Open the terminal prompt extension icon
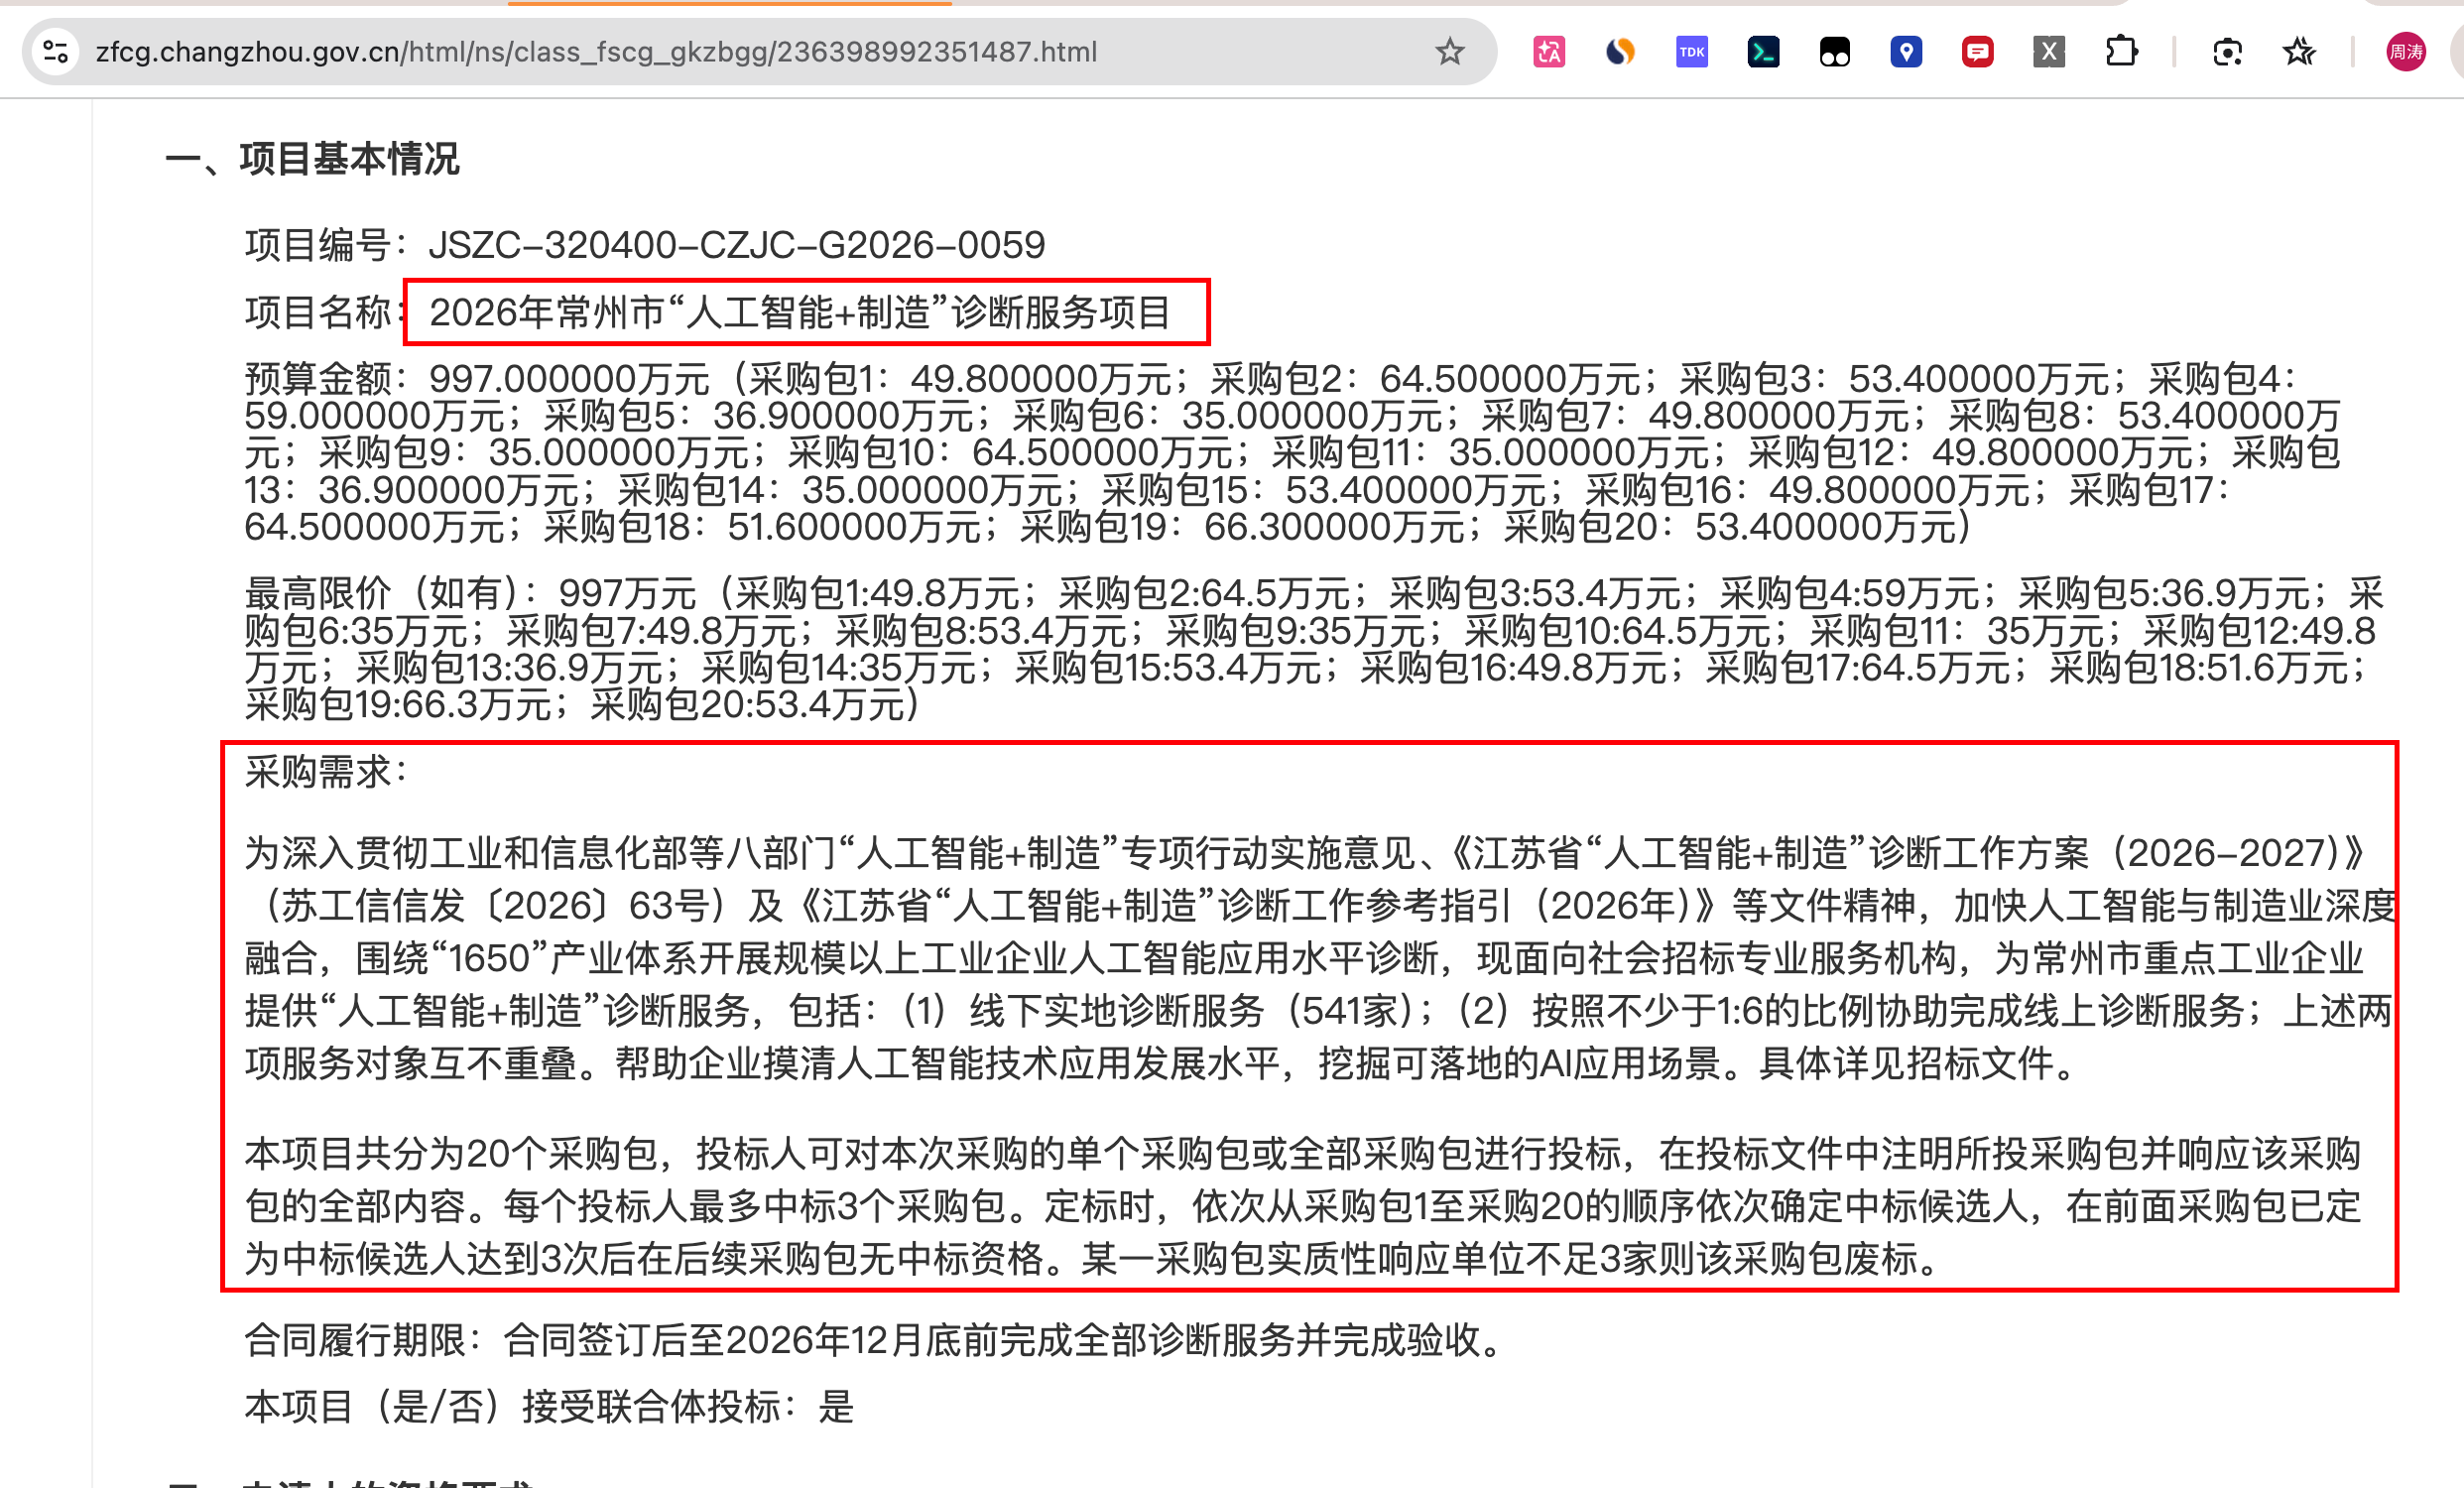 pyautogui.click(x=1763, y=52)
